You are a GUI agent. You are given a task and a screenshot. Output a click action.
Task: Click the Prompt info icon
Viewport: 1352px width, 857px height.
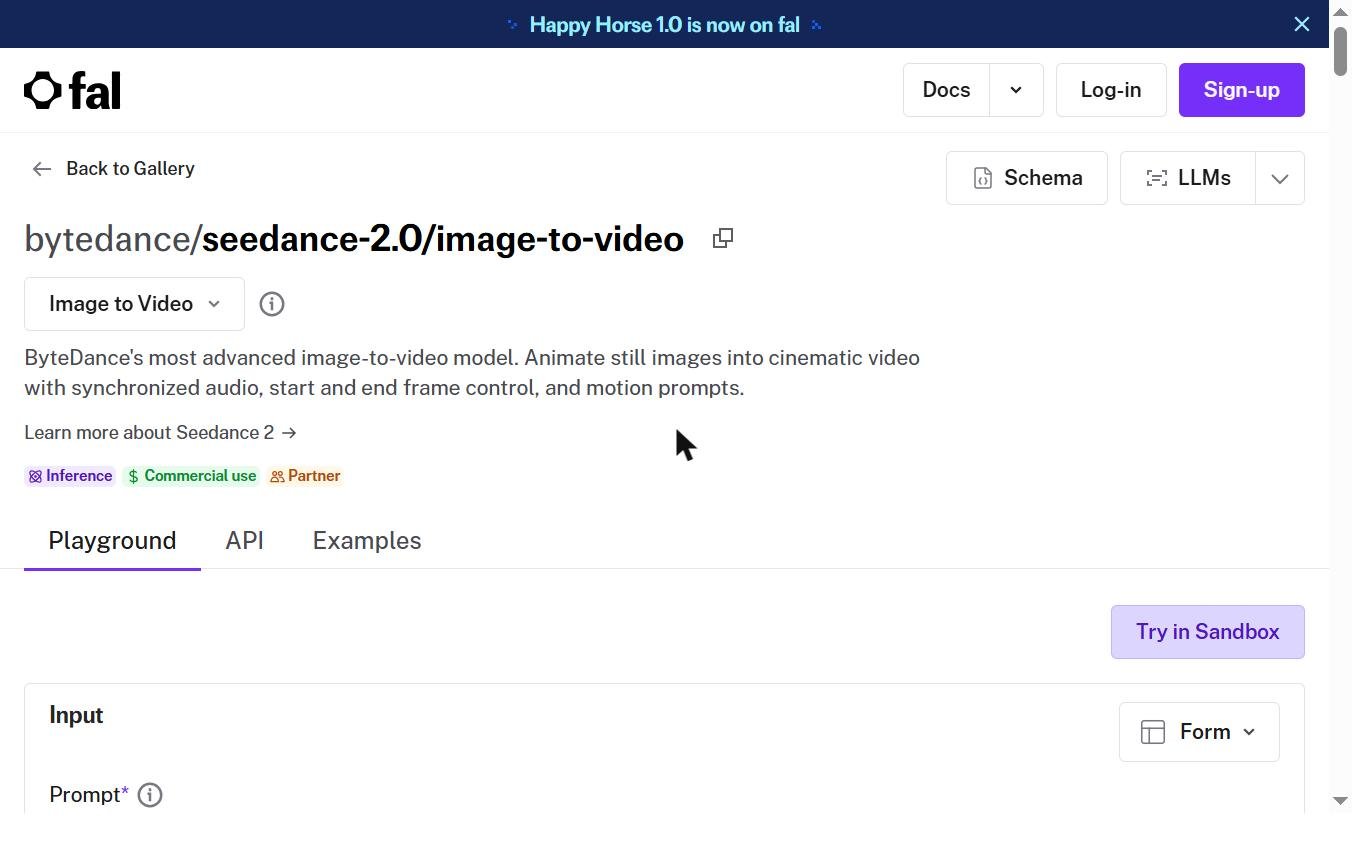point(150,795)
